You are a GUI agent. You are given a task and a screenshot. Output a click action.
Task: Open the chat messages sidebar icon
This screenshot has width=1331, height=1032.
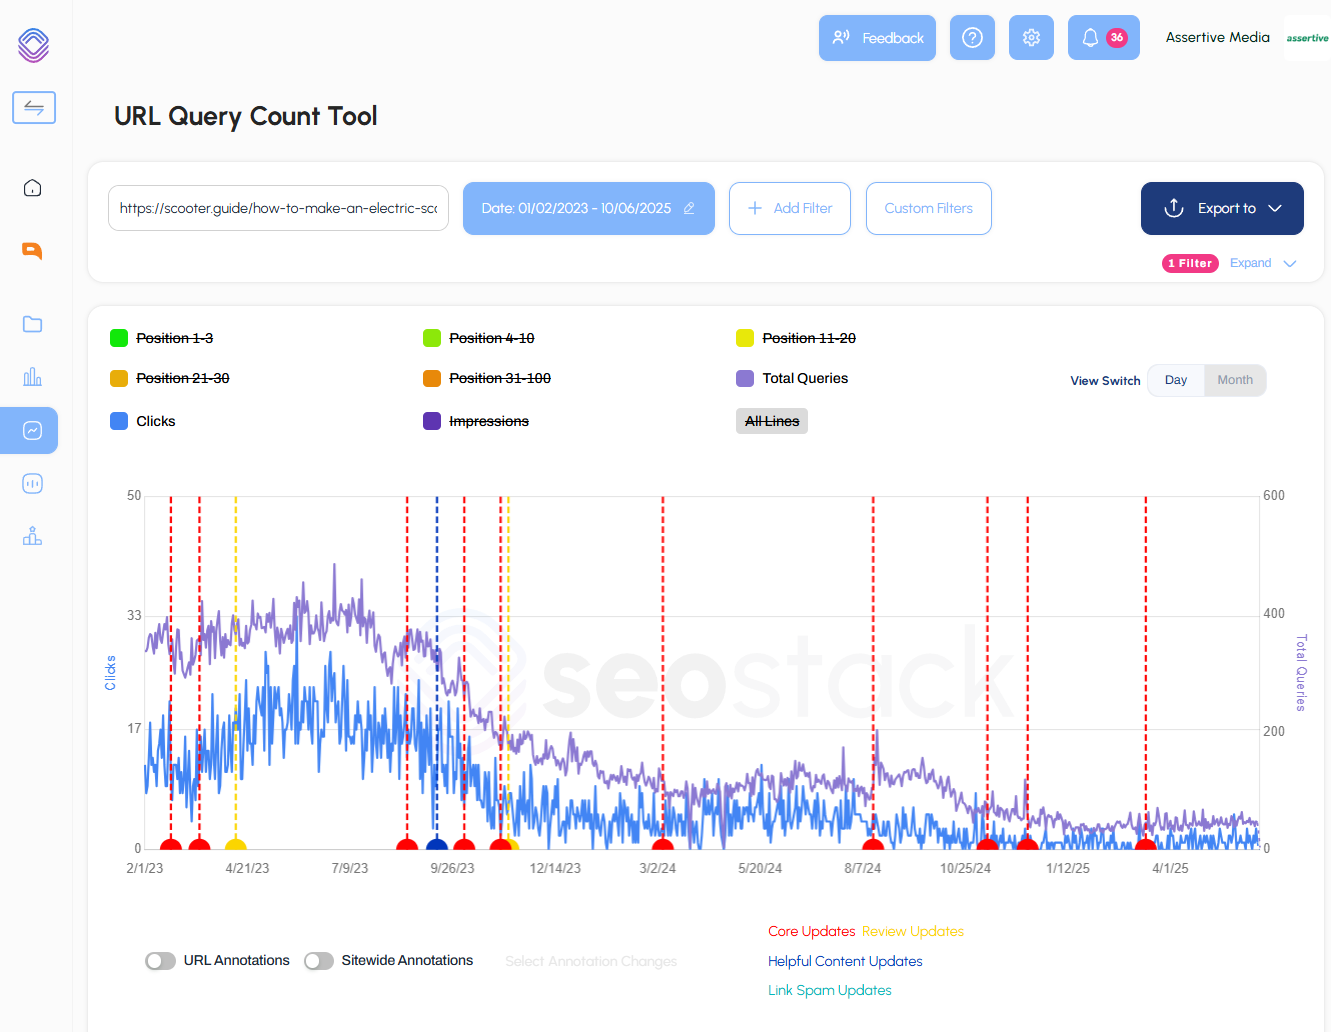point(31,251)
